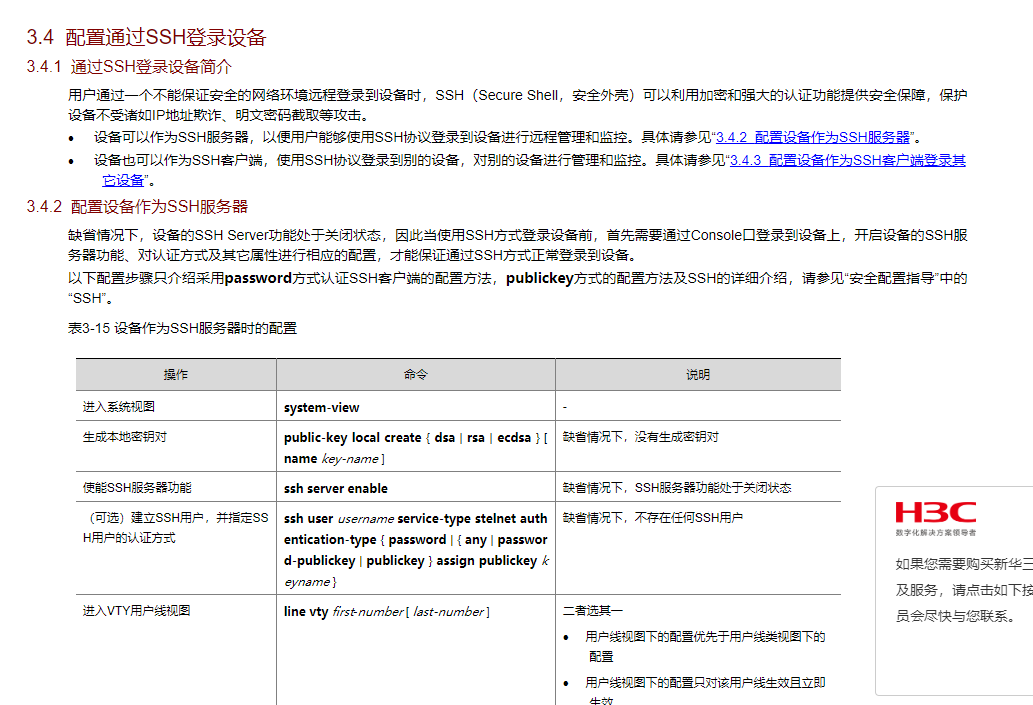Screen dimensions: 1033x705
Task: Click 缺省情况下，SSH服务器功能处于关闭状态 description
Action: point(677,488)
